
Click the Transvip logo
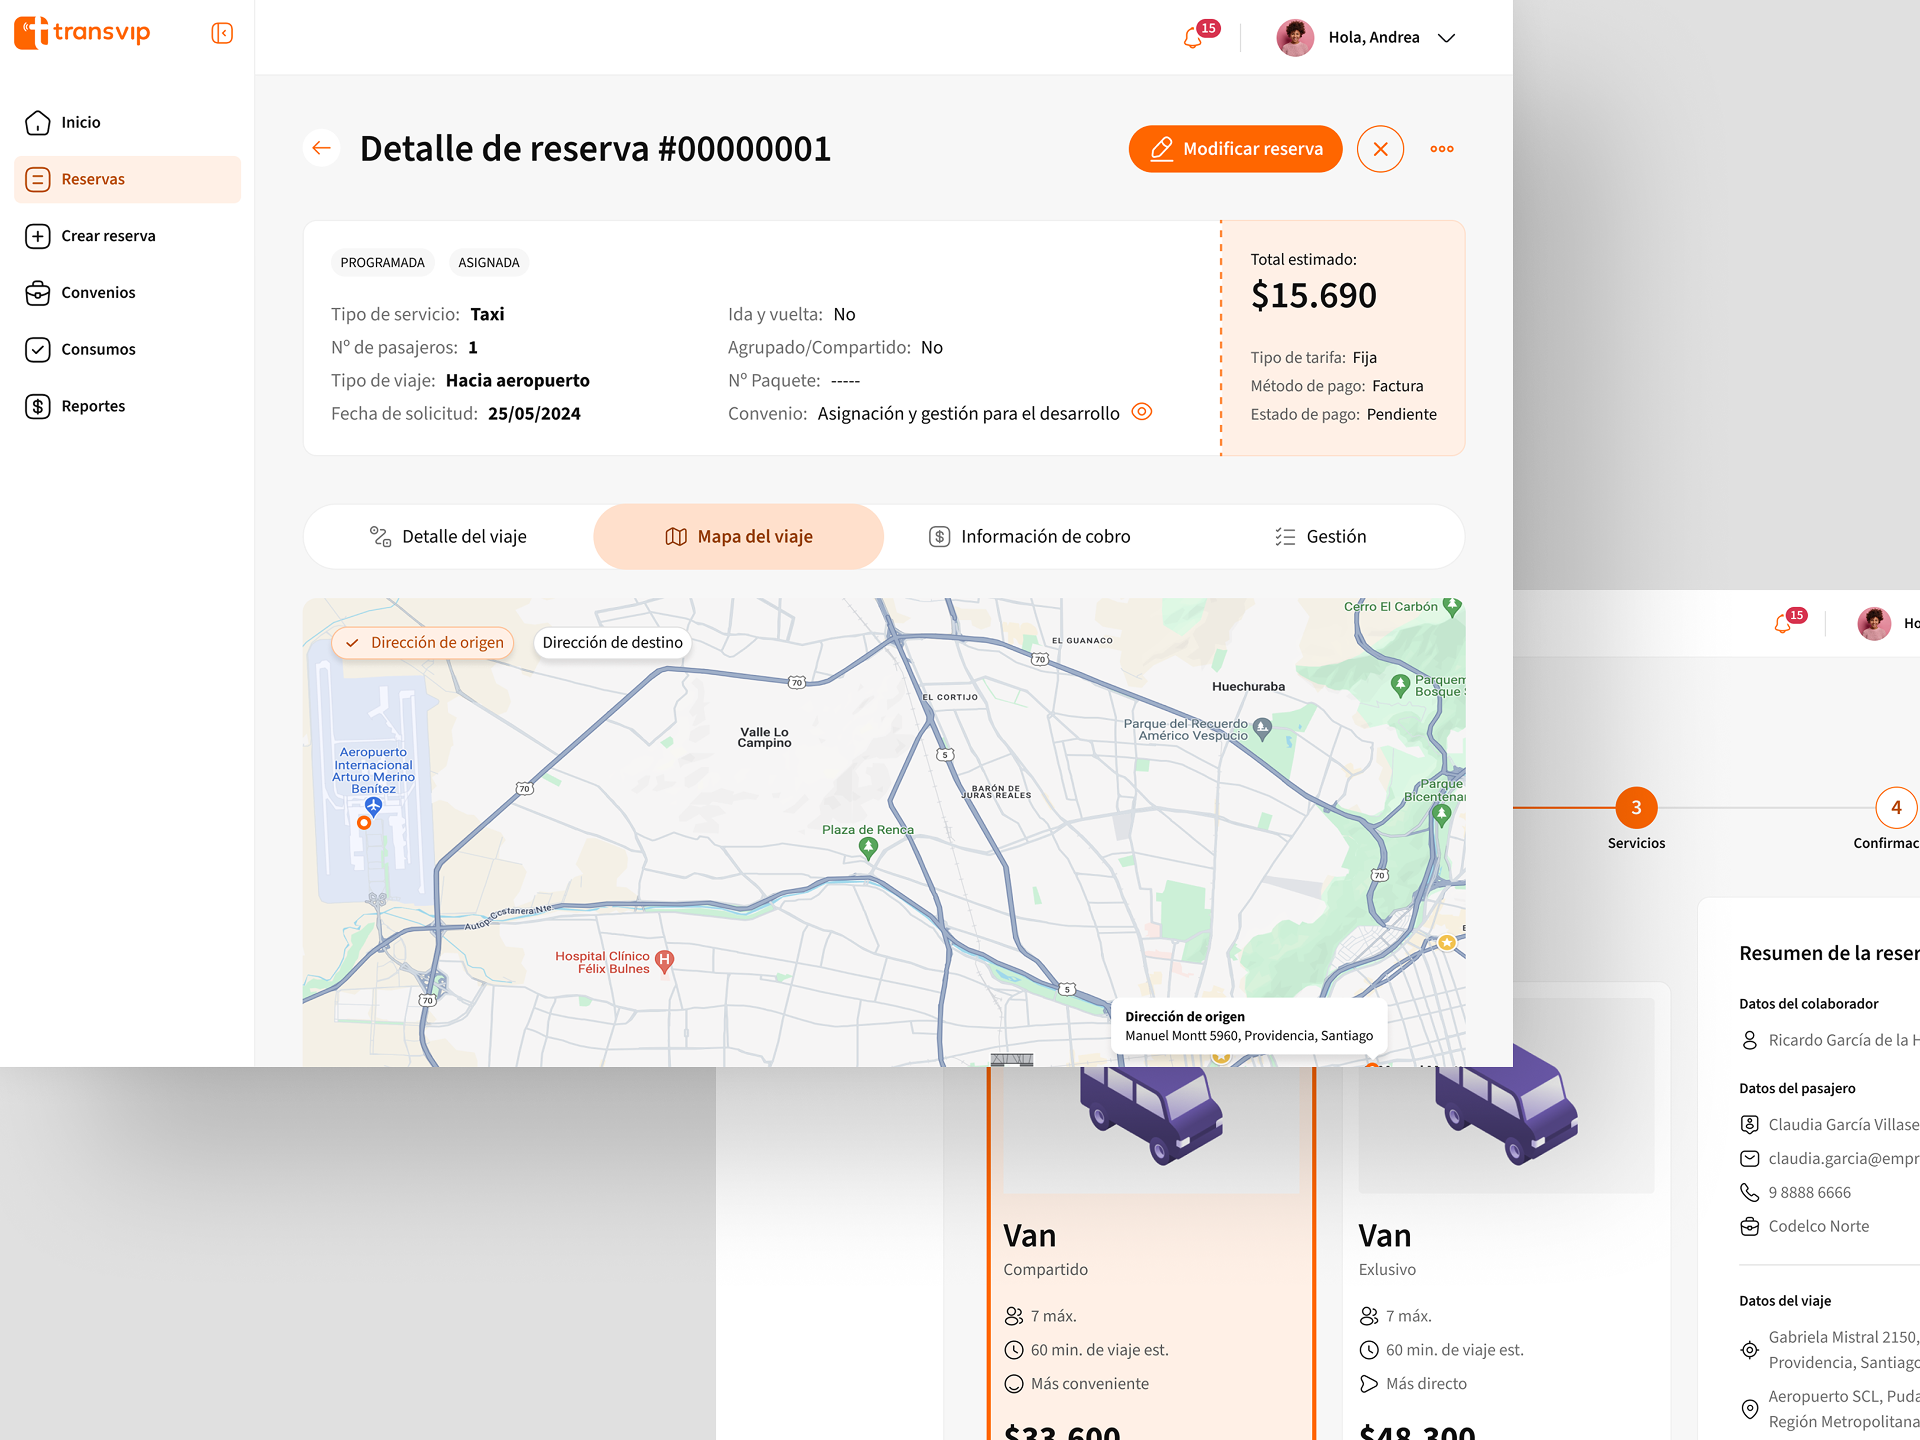82,32
